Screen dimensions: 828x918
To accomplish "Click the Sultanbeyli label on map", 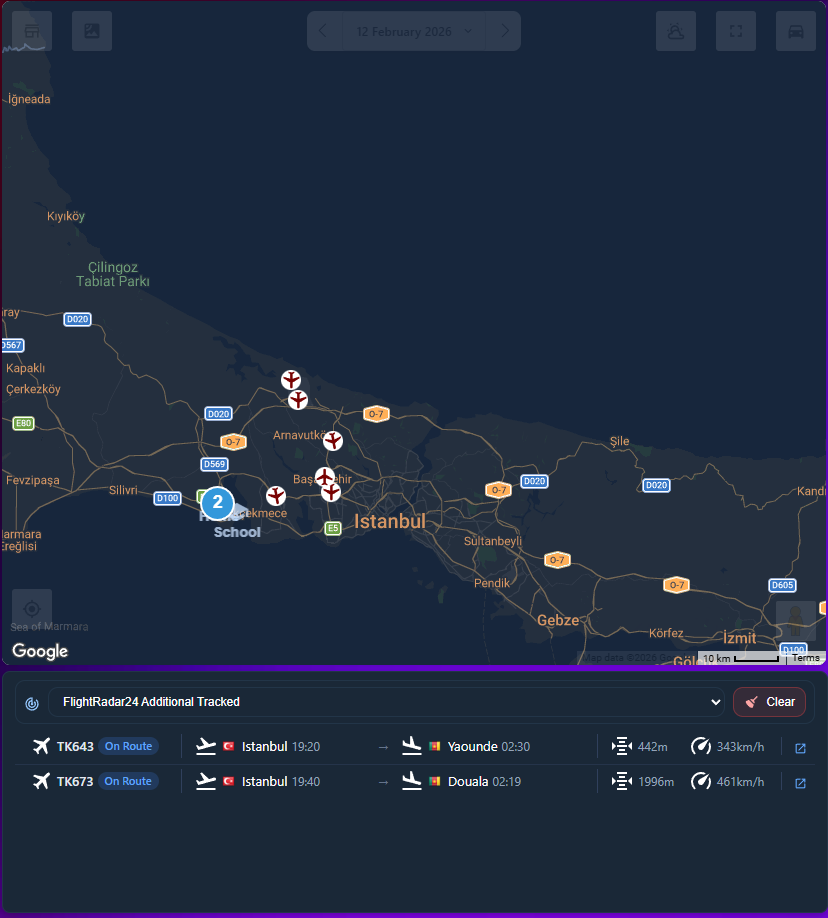I will coord(492,541).
